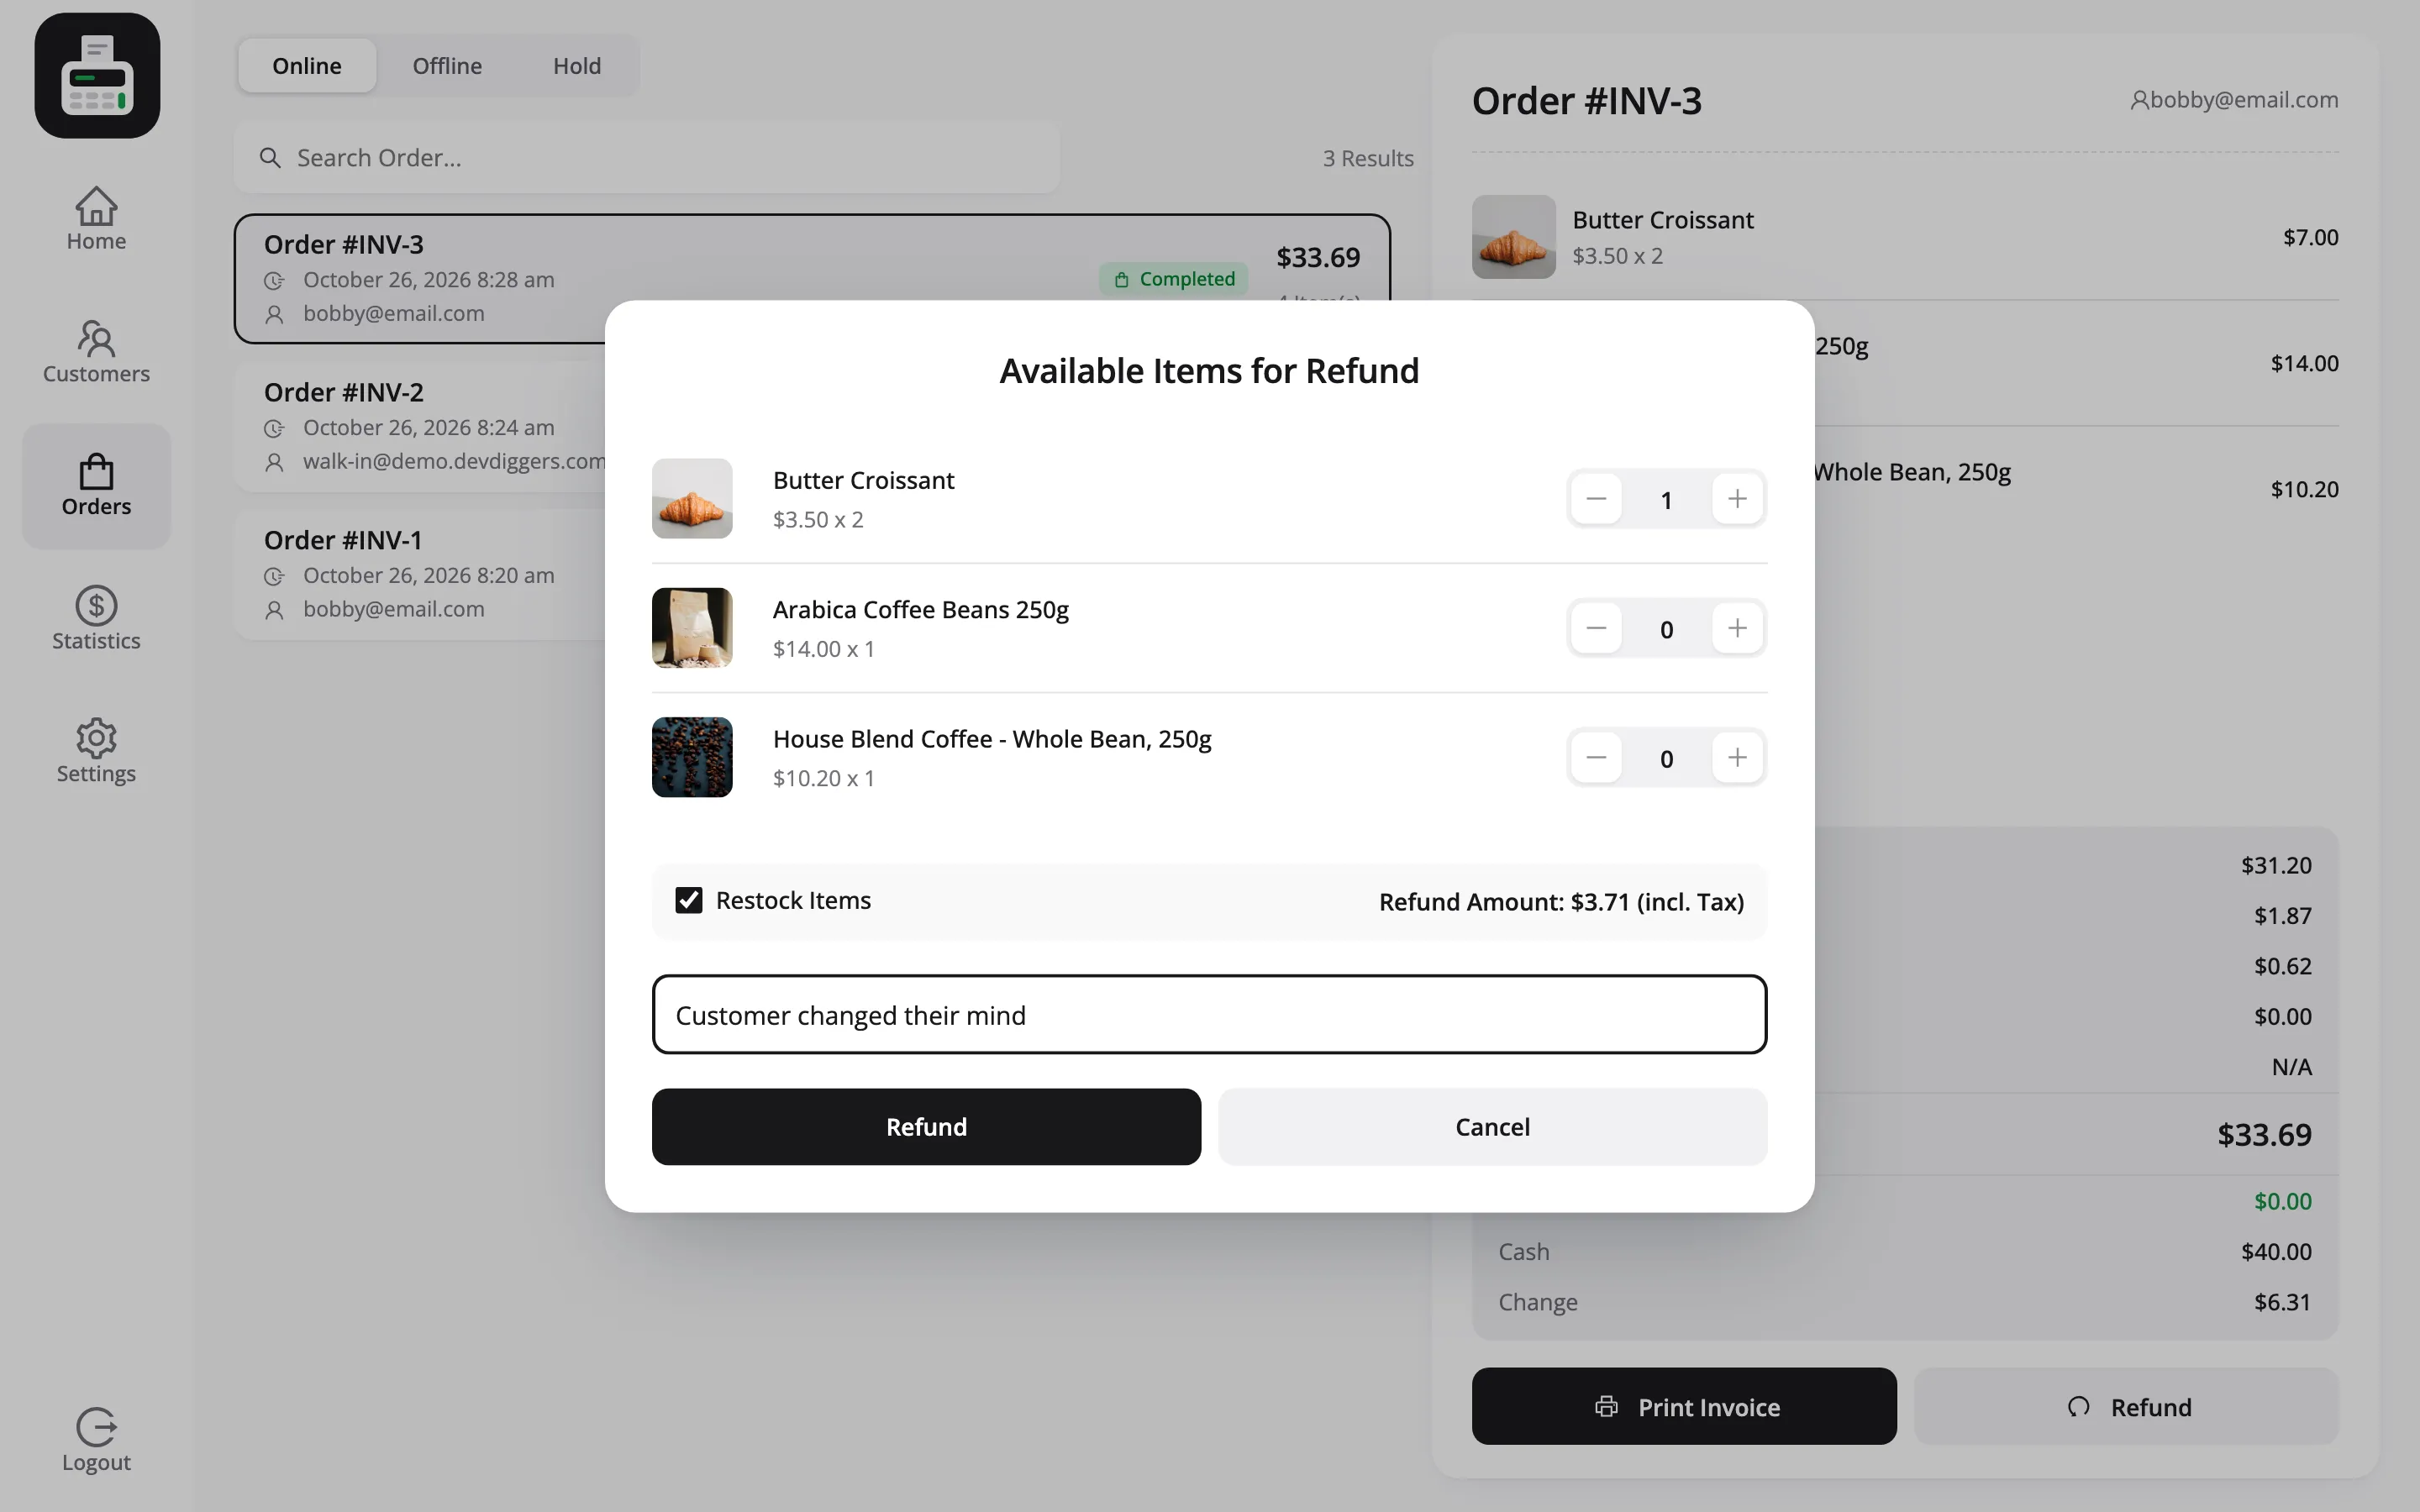2420x1512 pixels.
Task: Switch to the Offline tab
Action: [447, 66]
